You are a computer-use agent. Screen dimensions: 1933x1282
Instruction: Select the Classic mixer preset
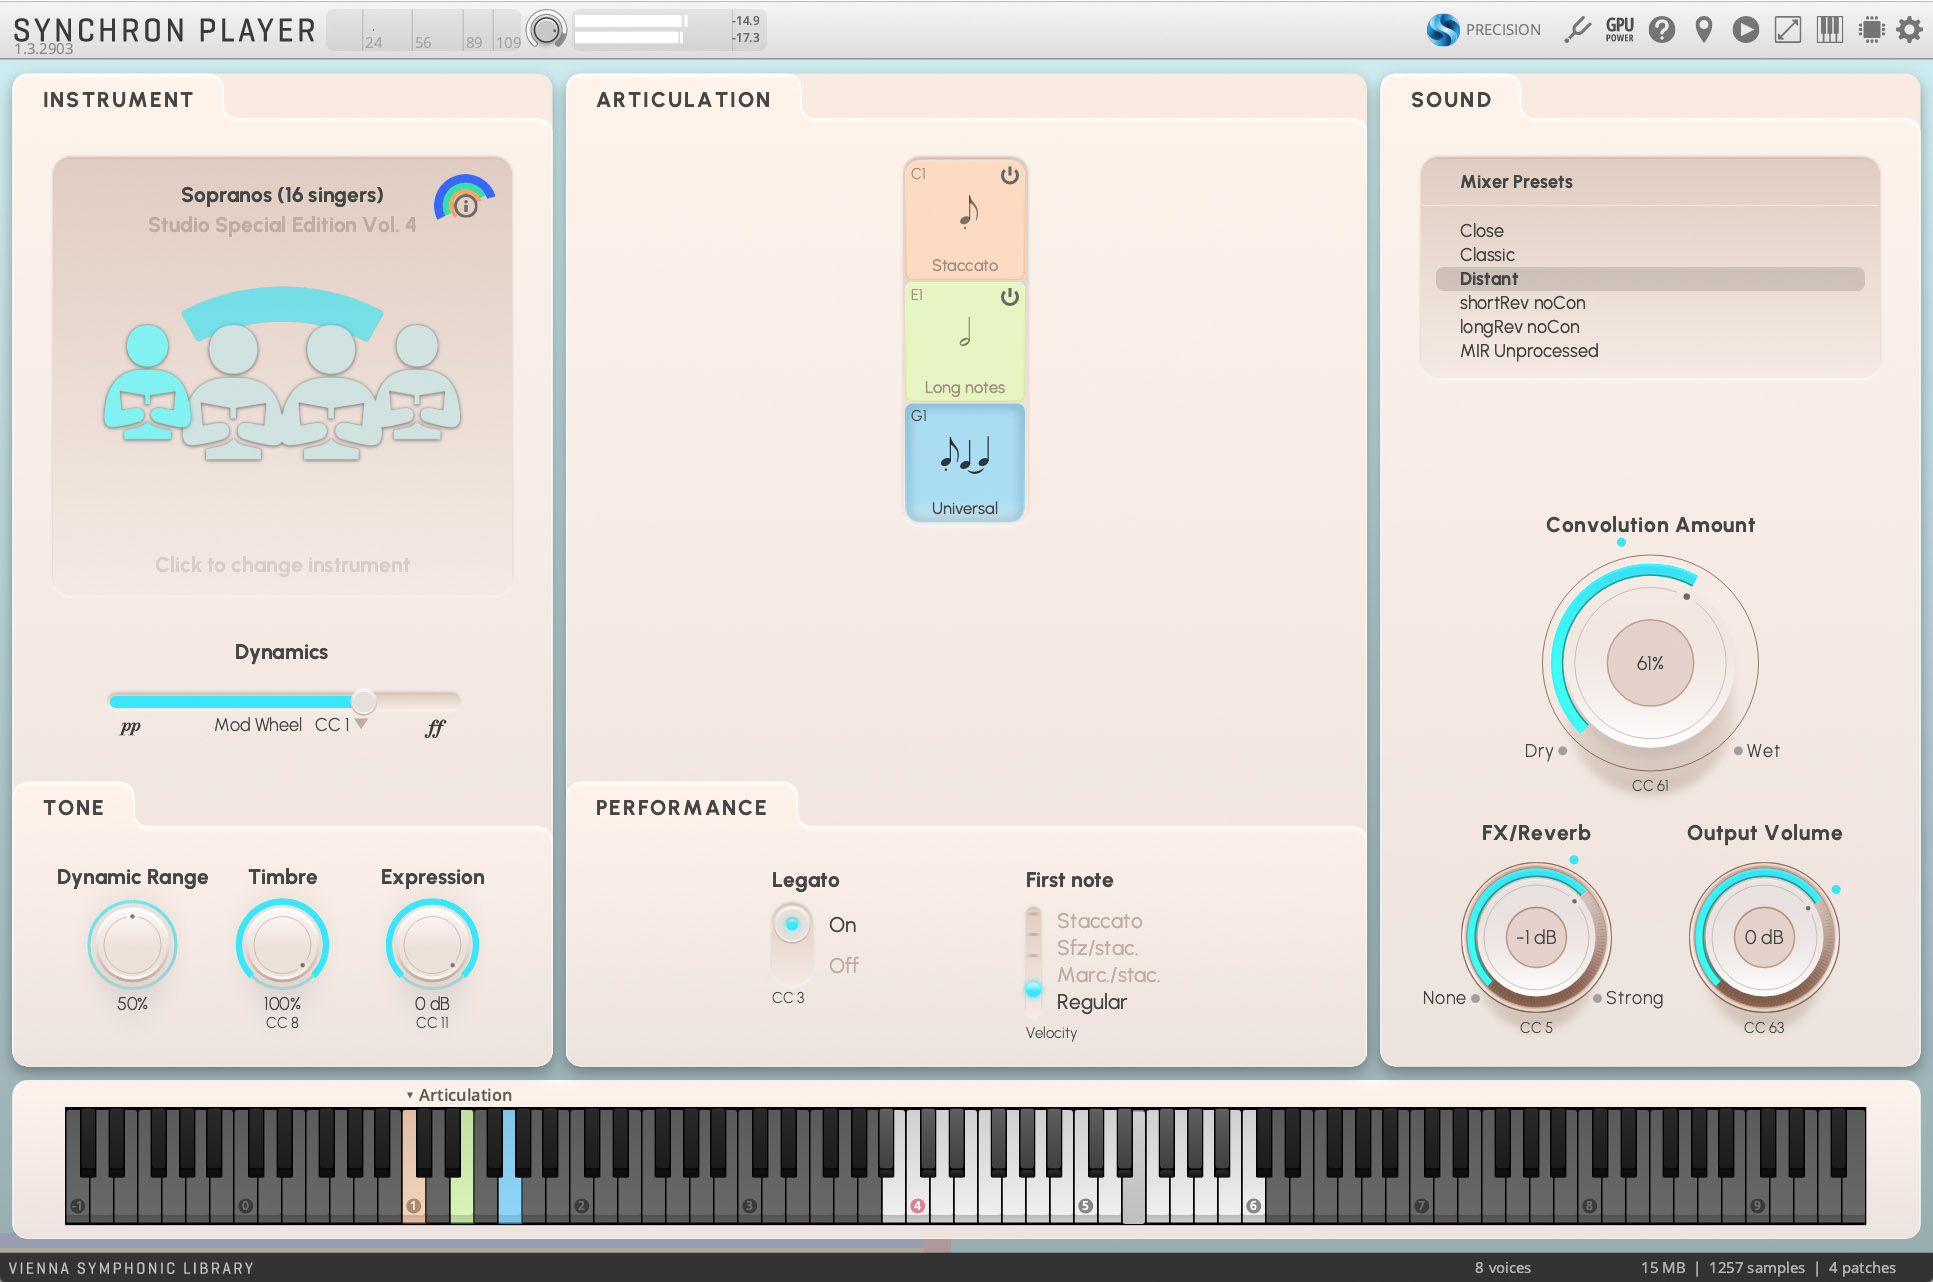(1487, 255)
